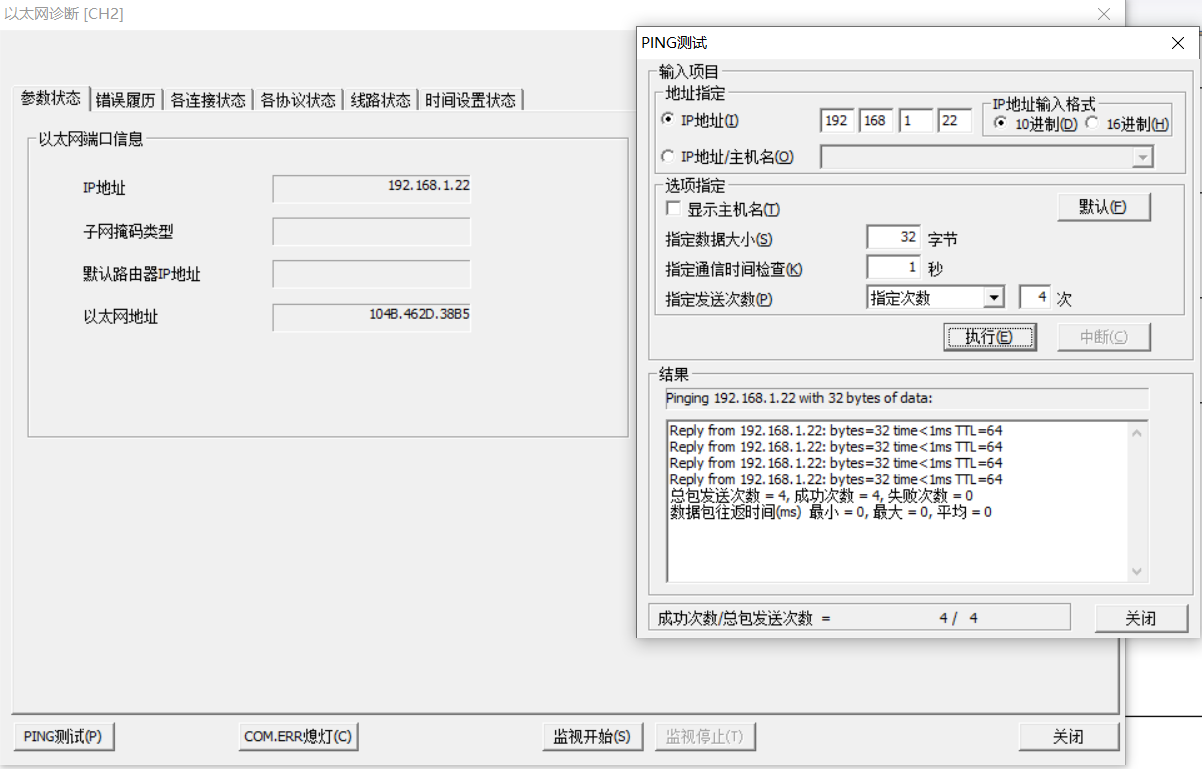Click the COM.ERR熄灯 button
The image size is (1202, 769).
click(298, 737)
